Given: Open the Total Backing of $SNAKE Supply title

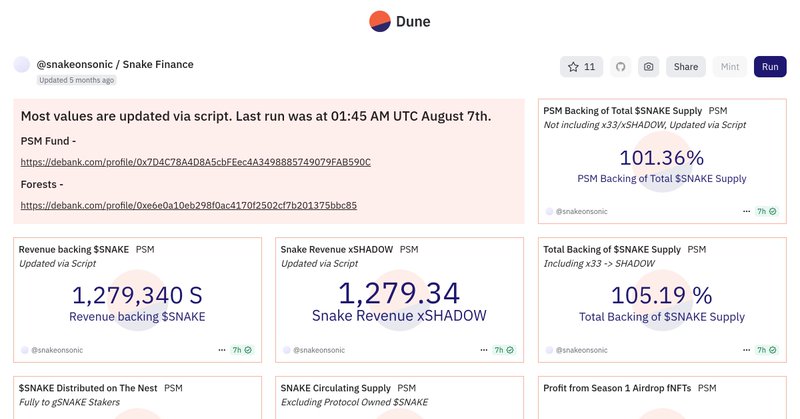Looking at the screenshot, I should (x=612, y=250).
